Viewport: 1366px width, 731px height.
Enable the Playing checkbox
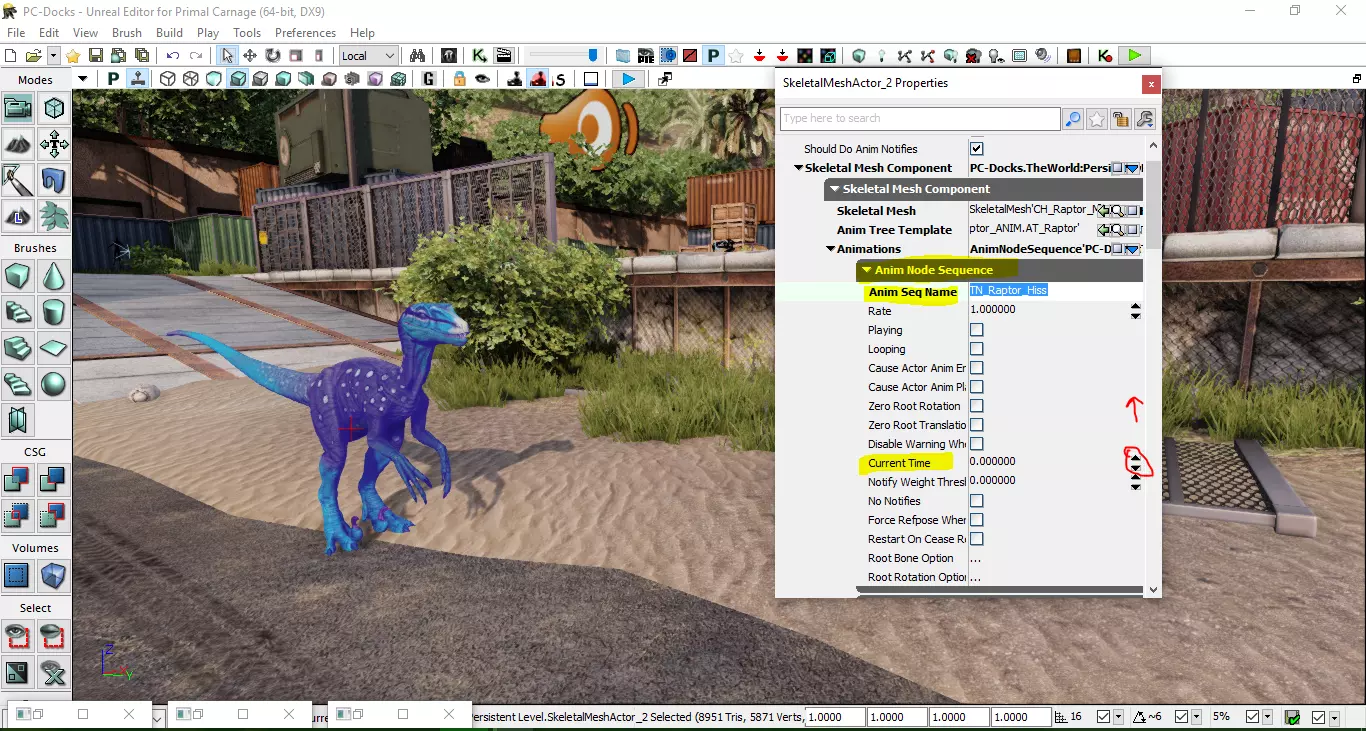(x=977, y=330)
